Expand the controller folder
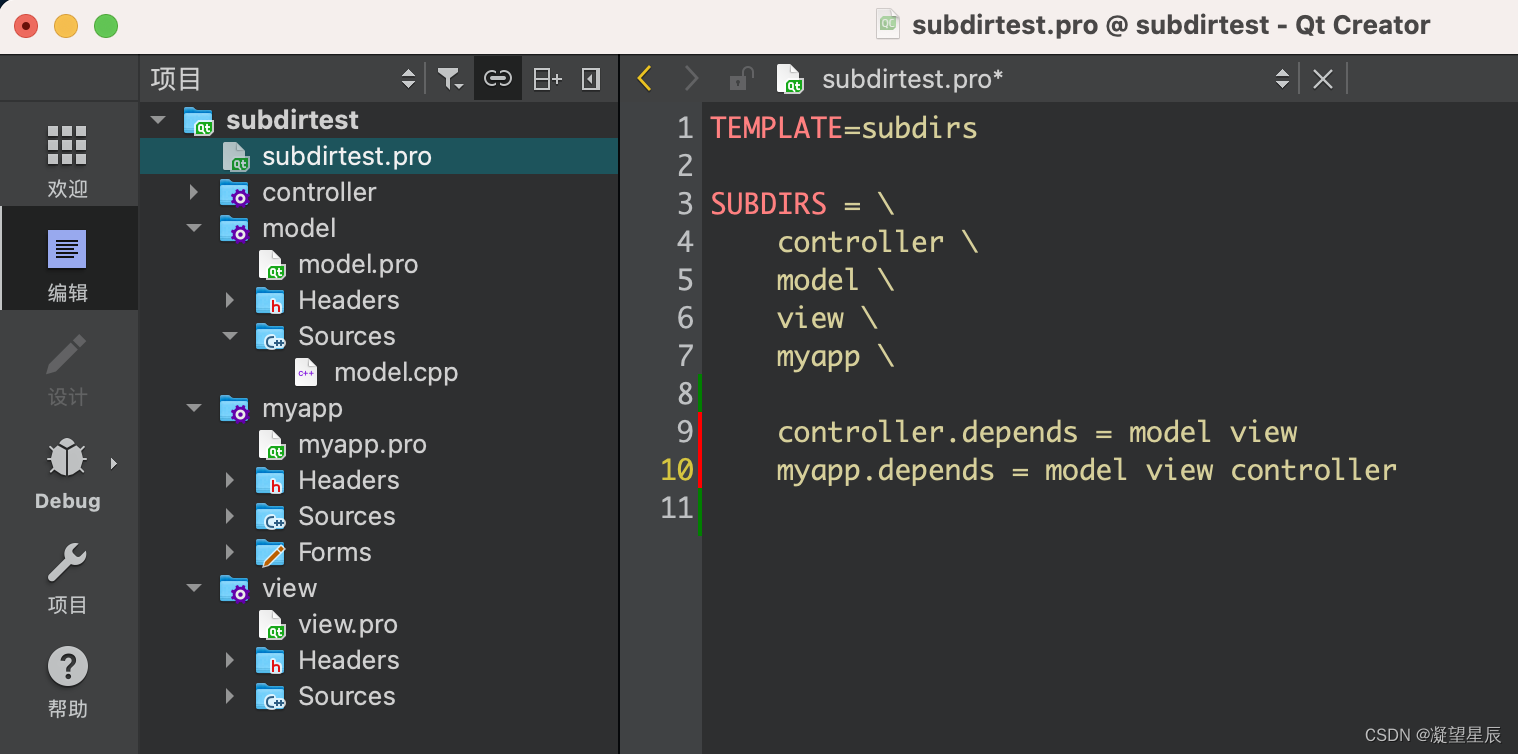Viewport: 1518px width, 754px height. (194, 192)
